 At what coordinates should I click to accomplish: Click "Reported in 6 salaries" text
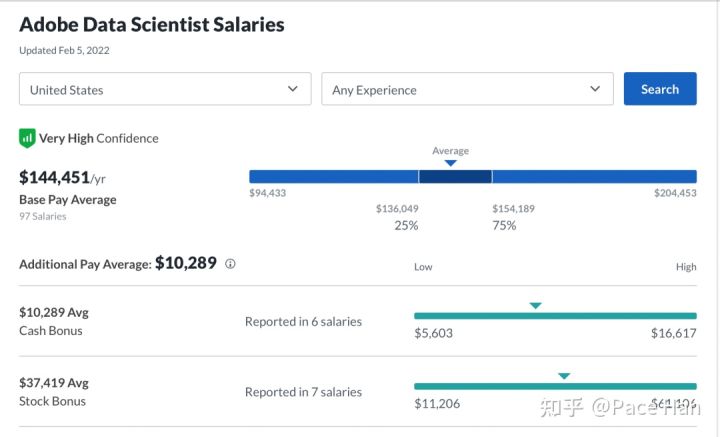304,322
